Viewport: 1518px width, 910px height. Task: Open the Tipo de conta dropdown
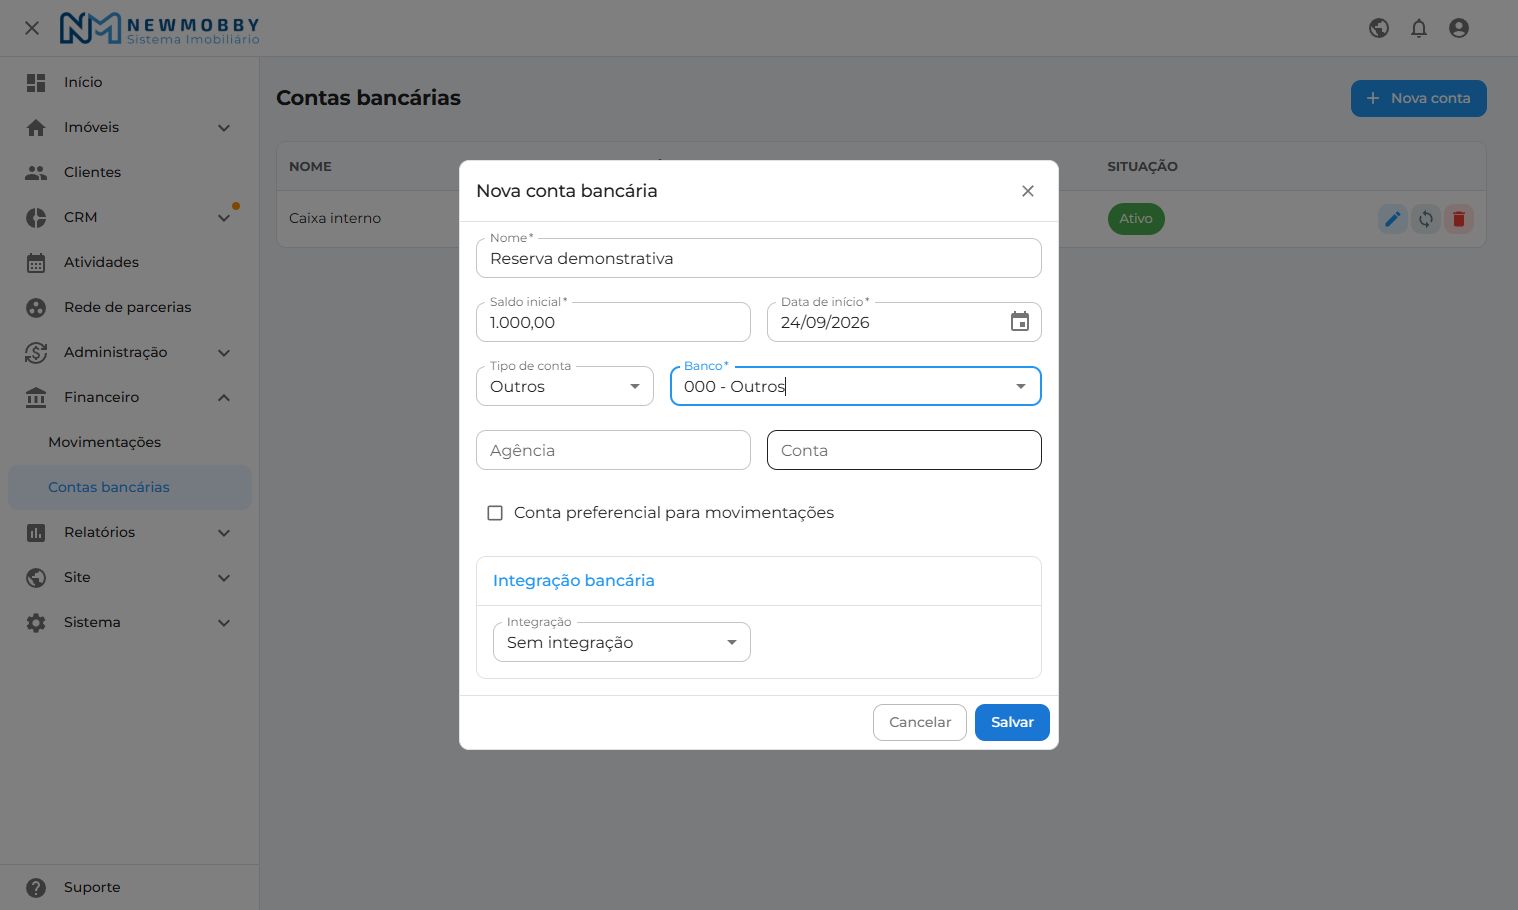[x=565, y=386]
